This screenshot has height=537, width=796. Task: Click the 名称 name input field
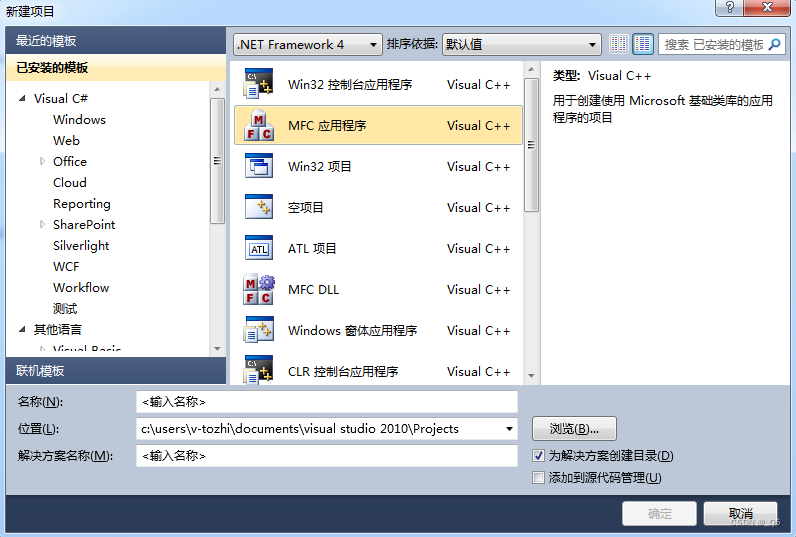[x=327, y=402]
